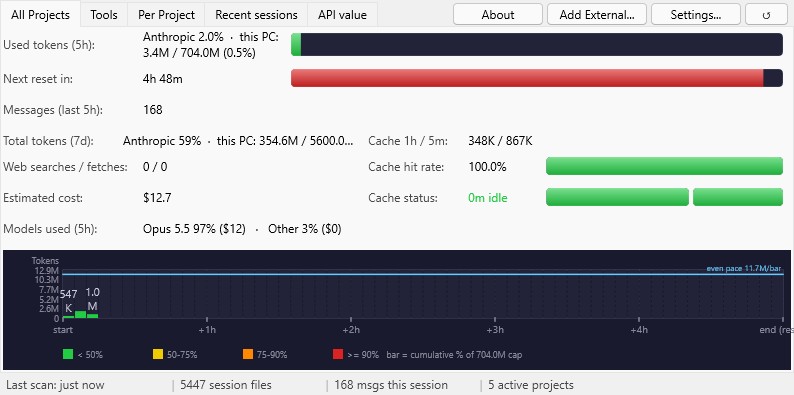Click the longer cache status bar
Screen dimensions: 794x395
[x=617, y=197]
